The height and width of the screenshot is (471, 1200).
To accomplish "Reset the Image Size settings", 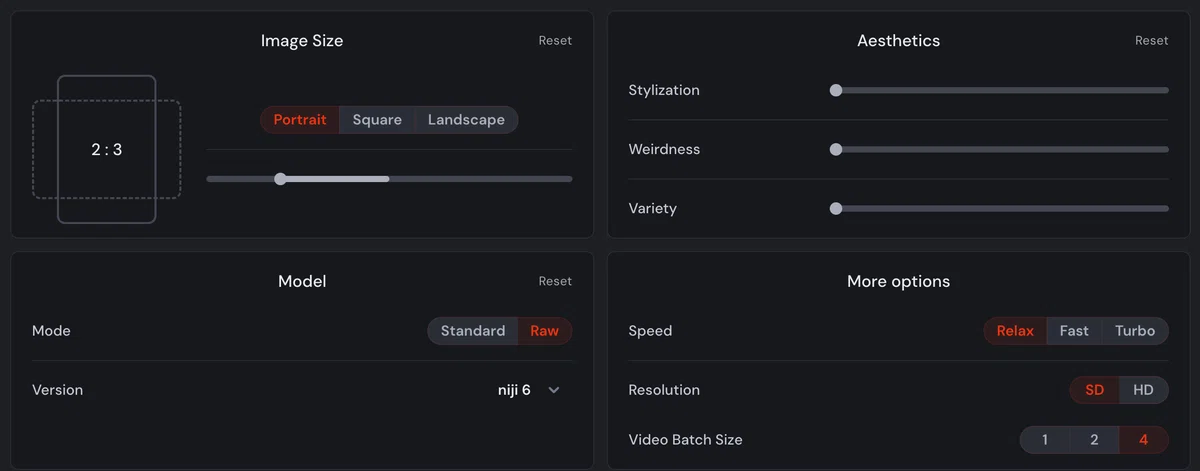I will tap(555, 41).
